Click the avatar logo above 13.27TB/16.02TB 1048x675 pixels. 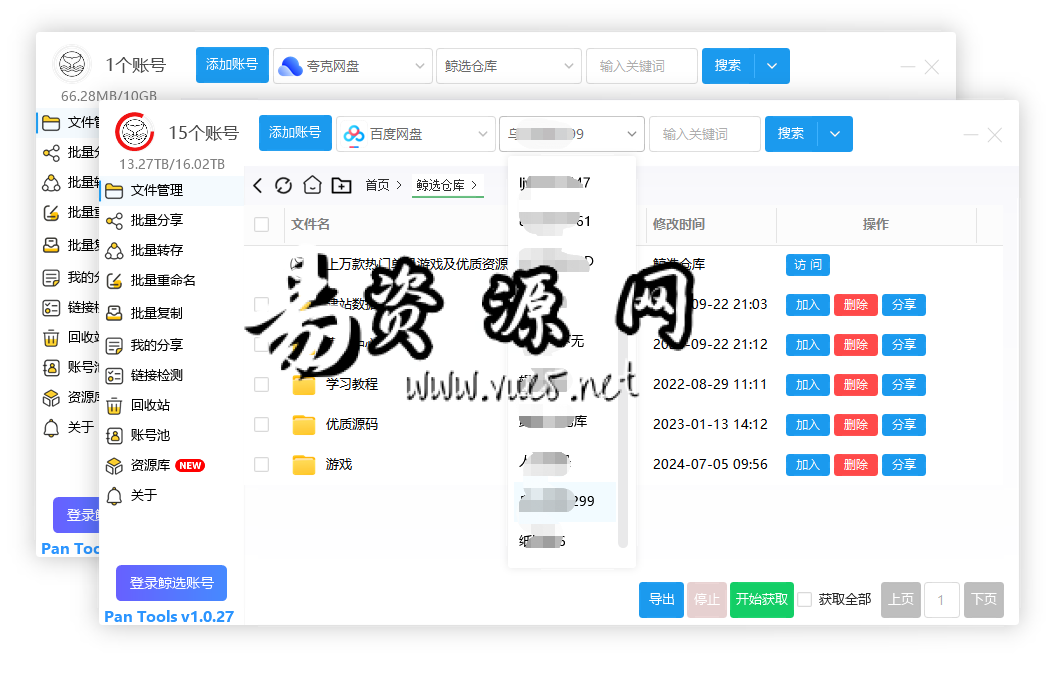point(134,132)
